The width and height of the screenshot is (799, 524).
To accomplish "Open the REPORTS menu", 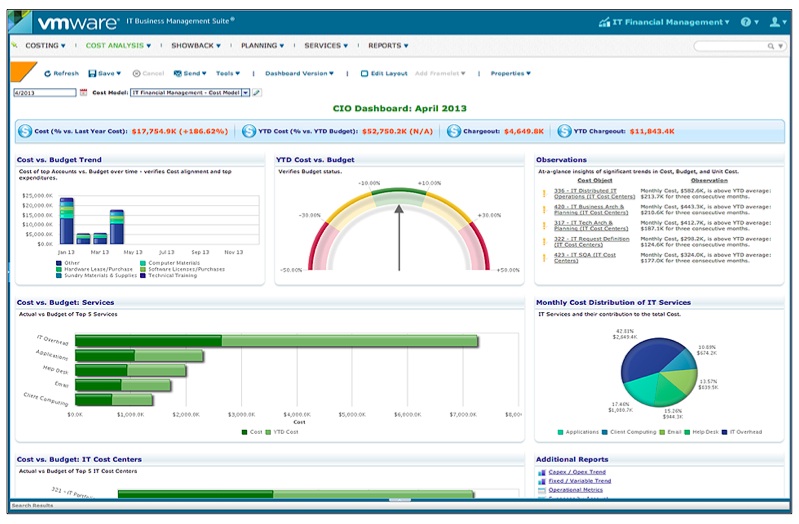I will click(x=388, y=45).
